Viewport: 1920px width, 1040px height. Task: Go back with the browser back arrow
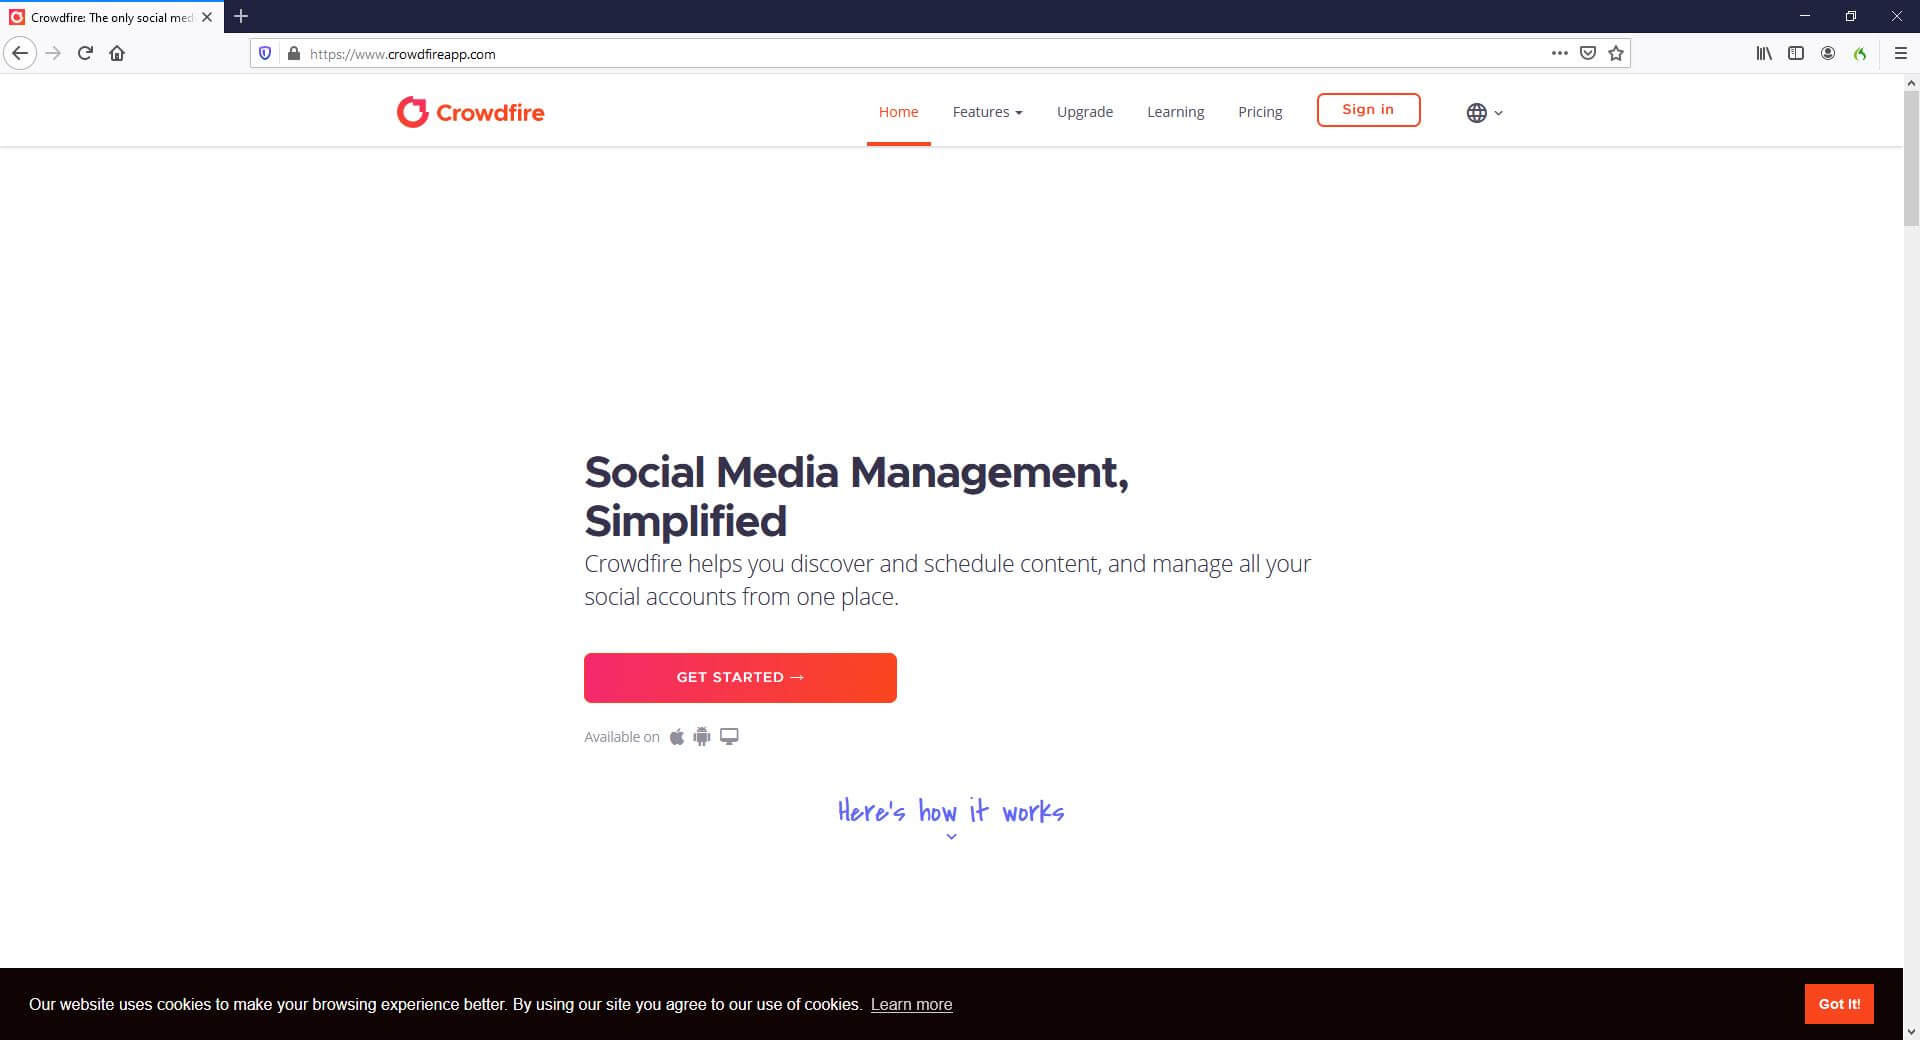point(20,53)
